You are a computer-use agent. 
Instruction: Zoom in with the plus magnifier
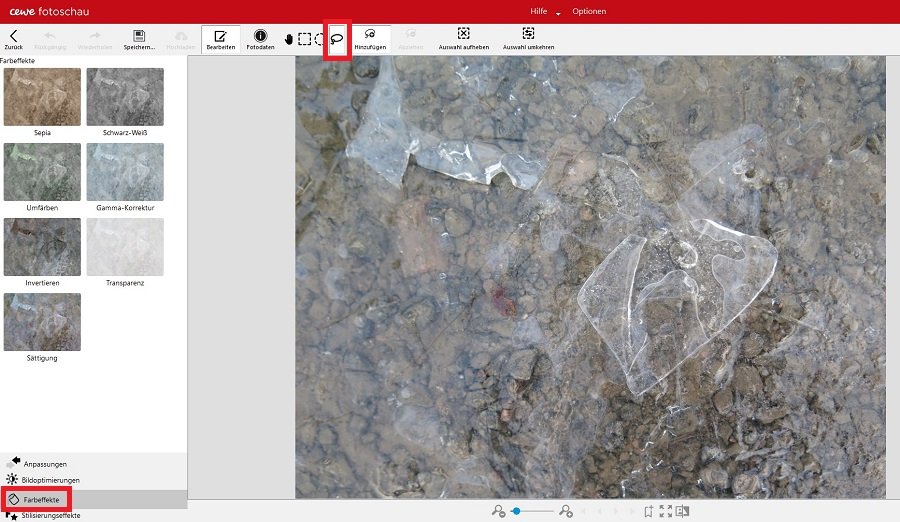point(566,511)
